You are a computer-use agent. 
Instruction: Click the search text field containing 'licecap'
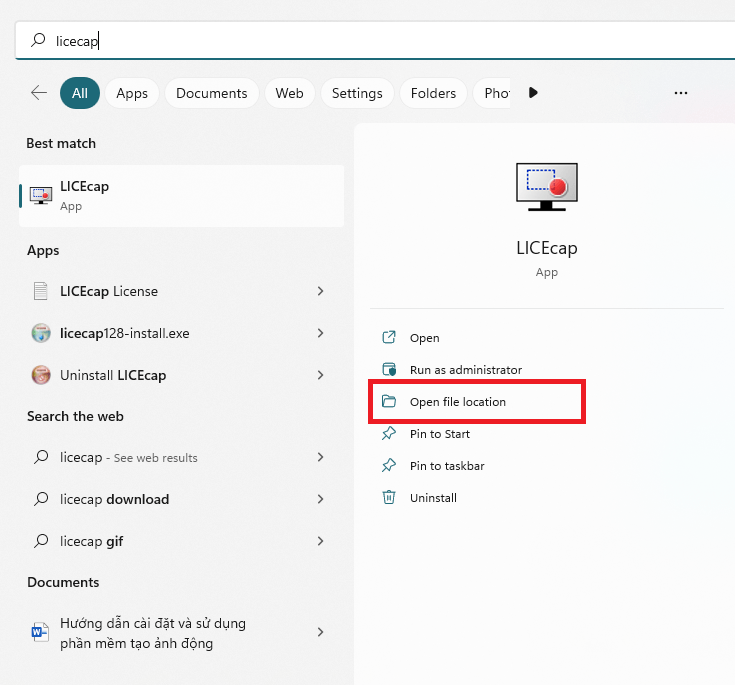coord(375,41)
